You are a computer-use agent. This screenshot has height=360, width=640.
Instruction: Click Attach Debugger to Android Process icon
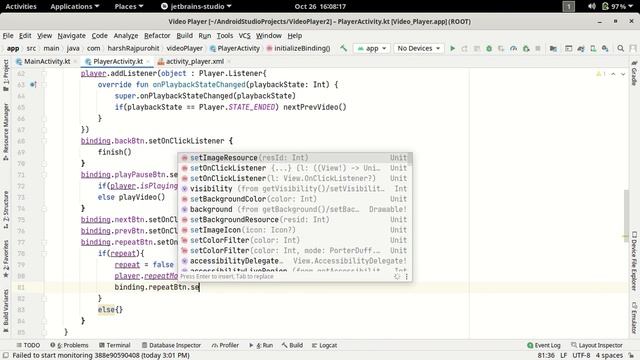click(x=526, y=48)
